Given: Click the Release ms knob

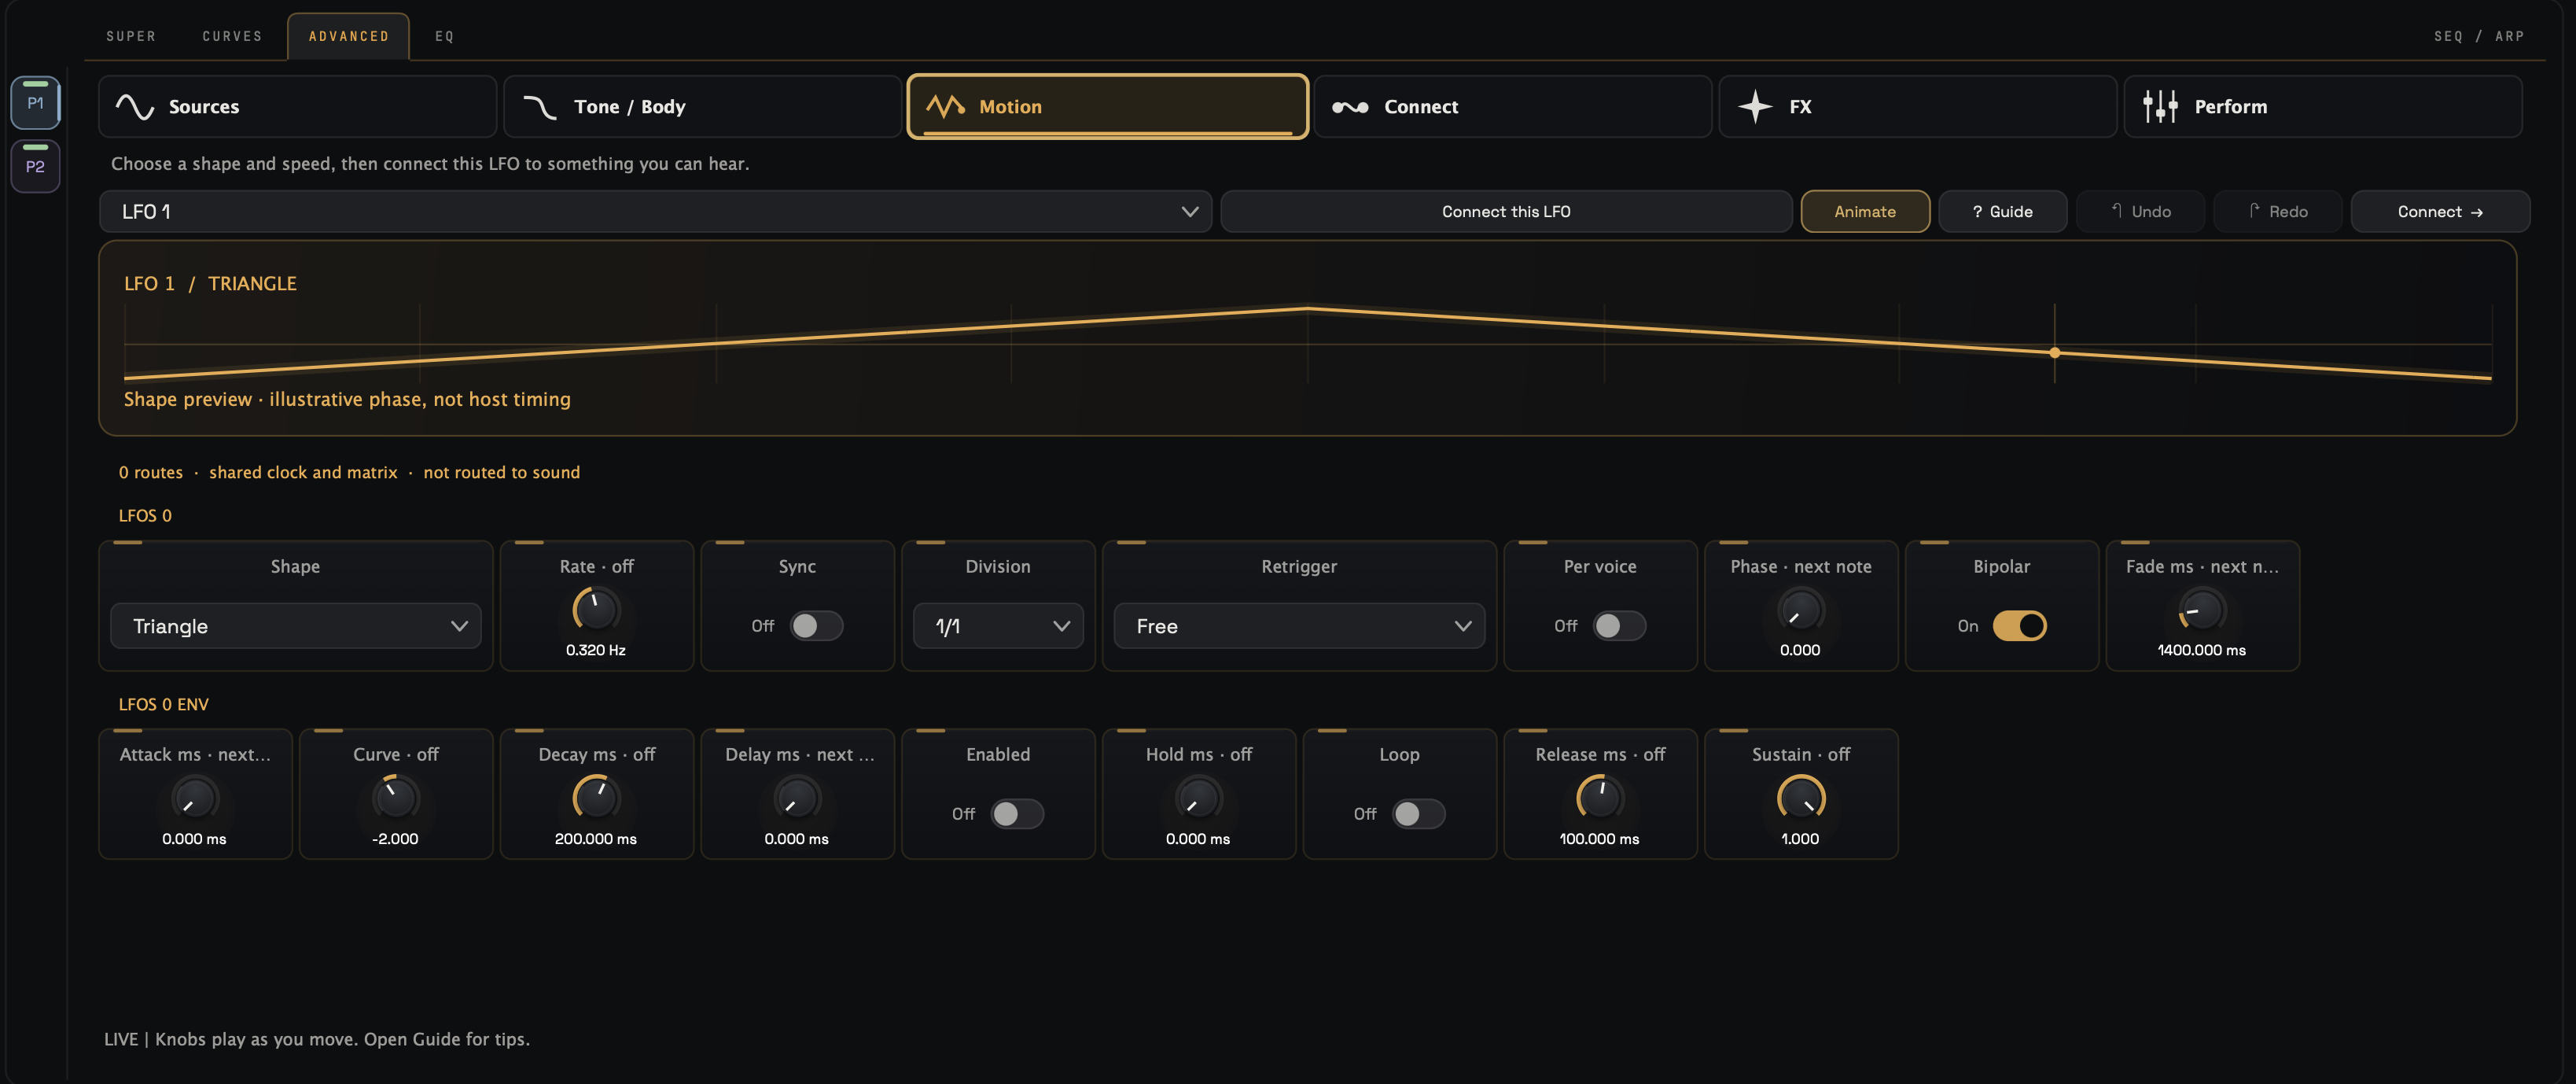Looking at the screenshot, I should click(x=1600, y=798).
